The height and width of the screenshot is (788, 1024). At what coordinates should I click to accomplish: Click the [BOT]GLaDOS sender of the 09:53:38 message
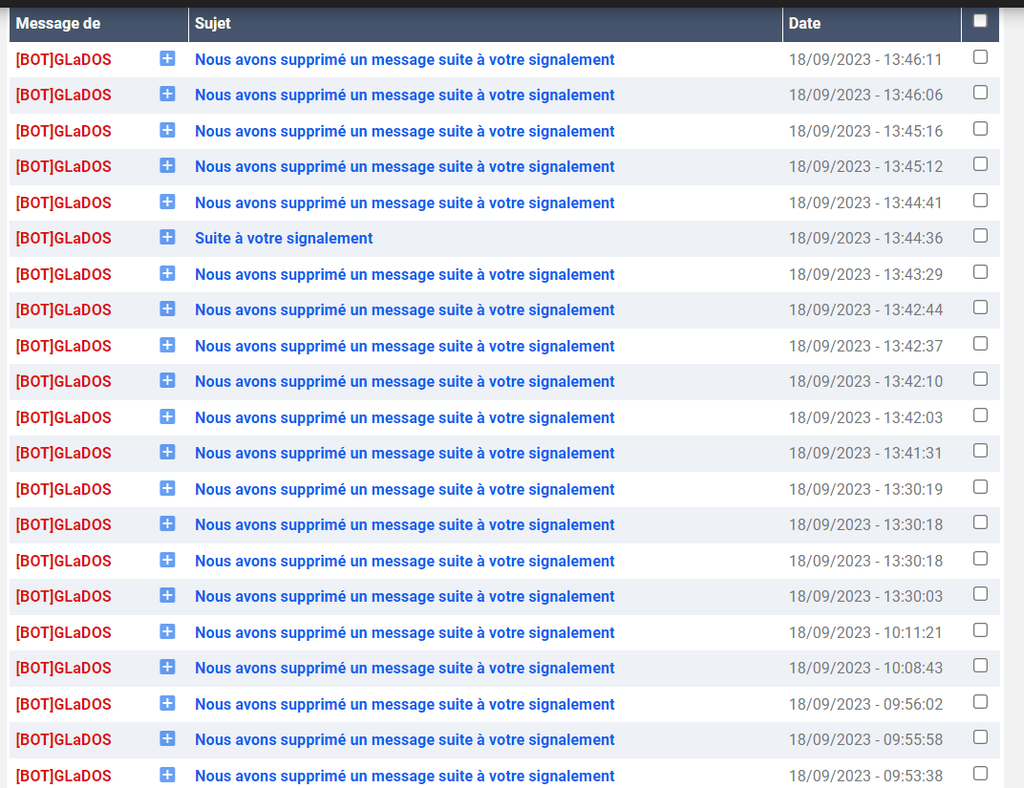coord(63,776)
